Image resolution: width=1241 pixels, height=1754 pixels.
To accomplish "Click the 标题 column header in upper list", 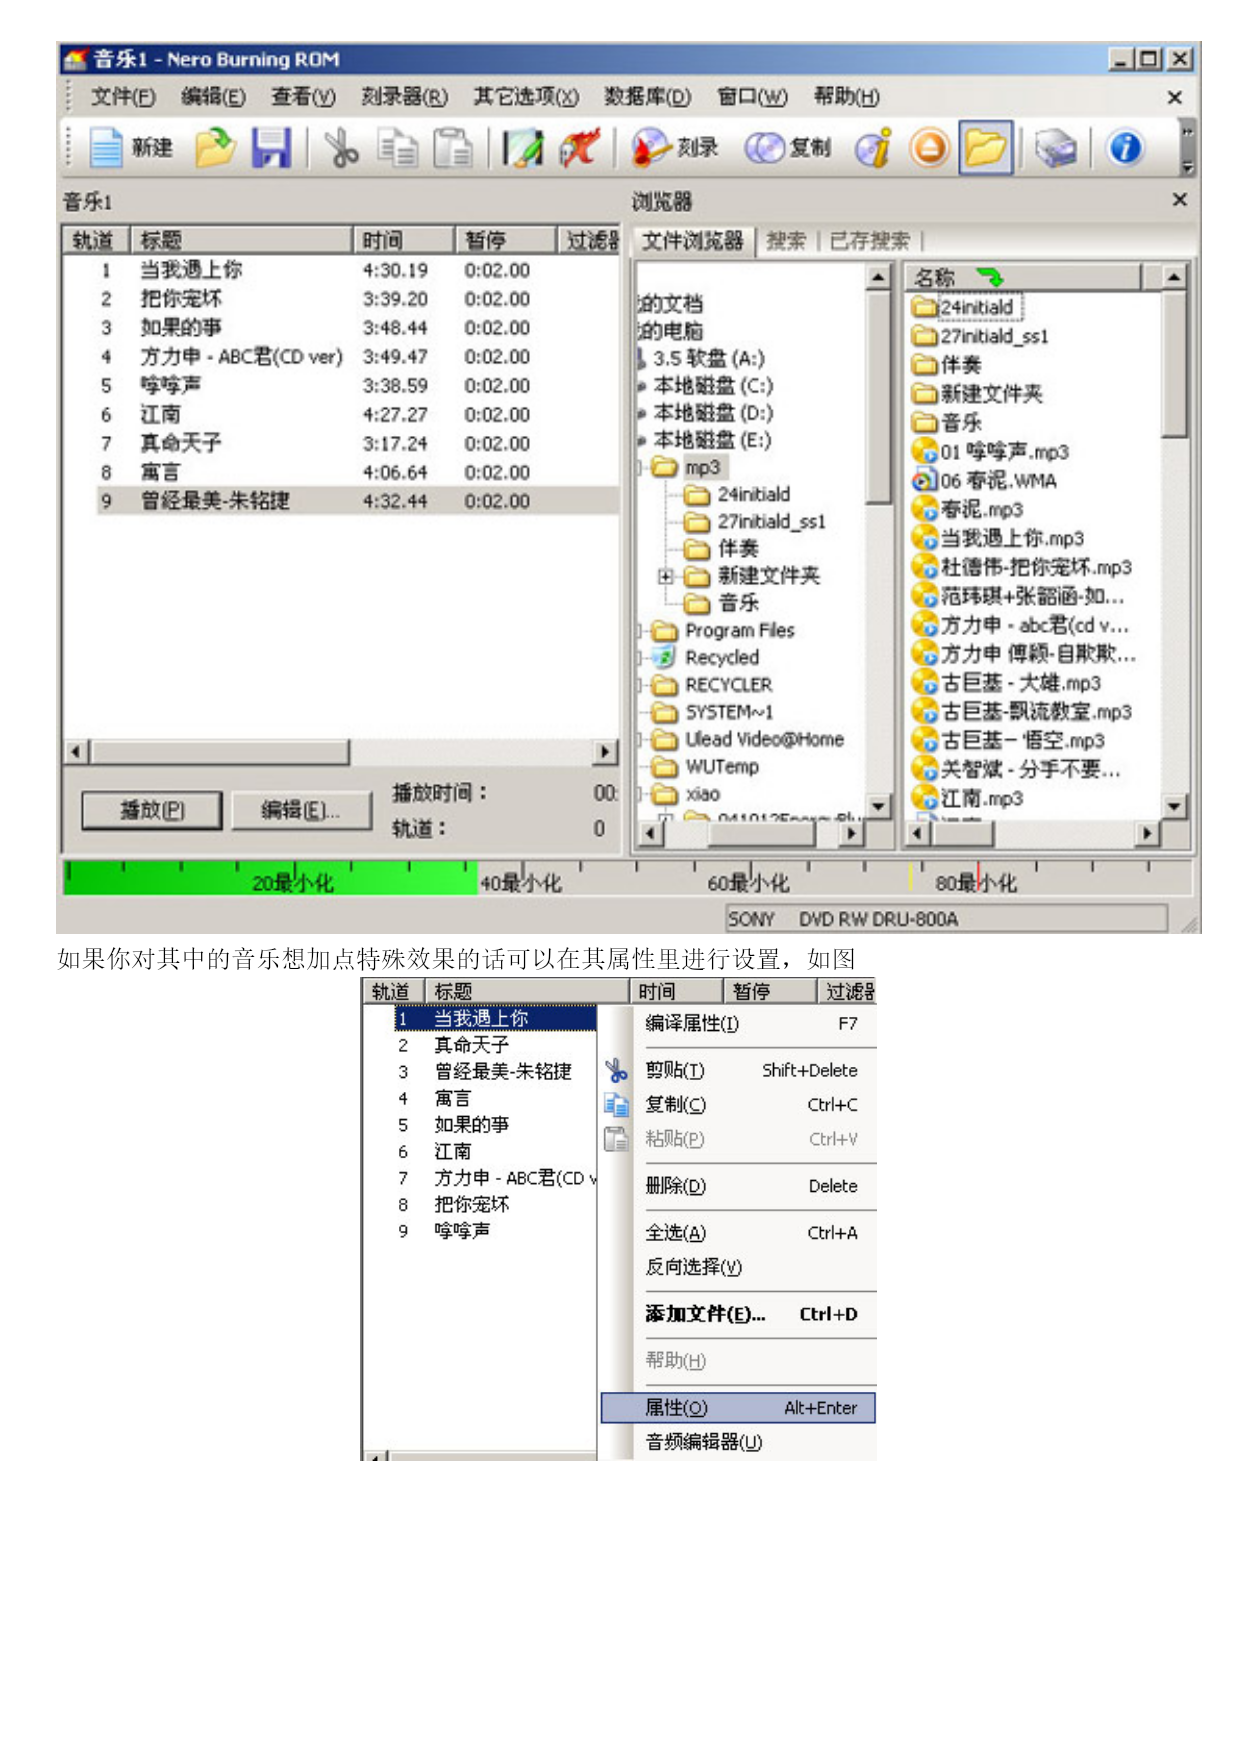I will coord(241,240).
